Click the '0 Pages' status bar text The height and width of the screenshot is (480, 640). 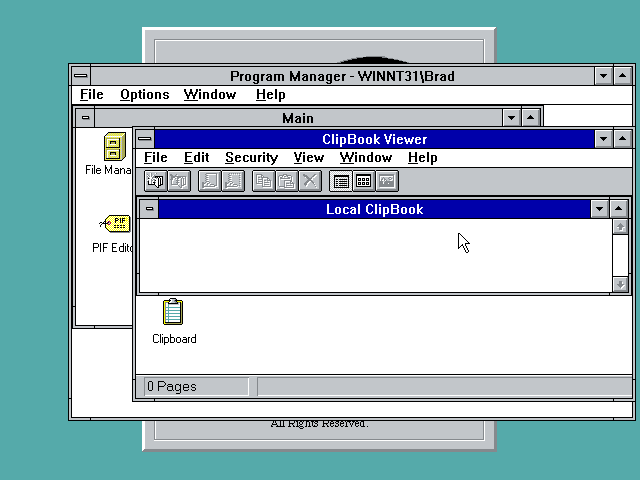point(172,386)
